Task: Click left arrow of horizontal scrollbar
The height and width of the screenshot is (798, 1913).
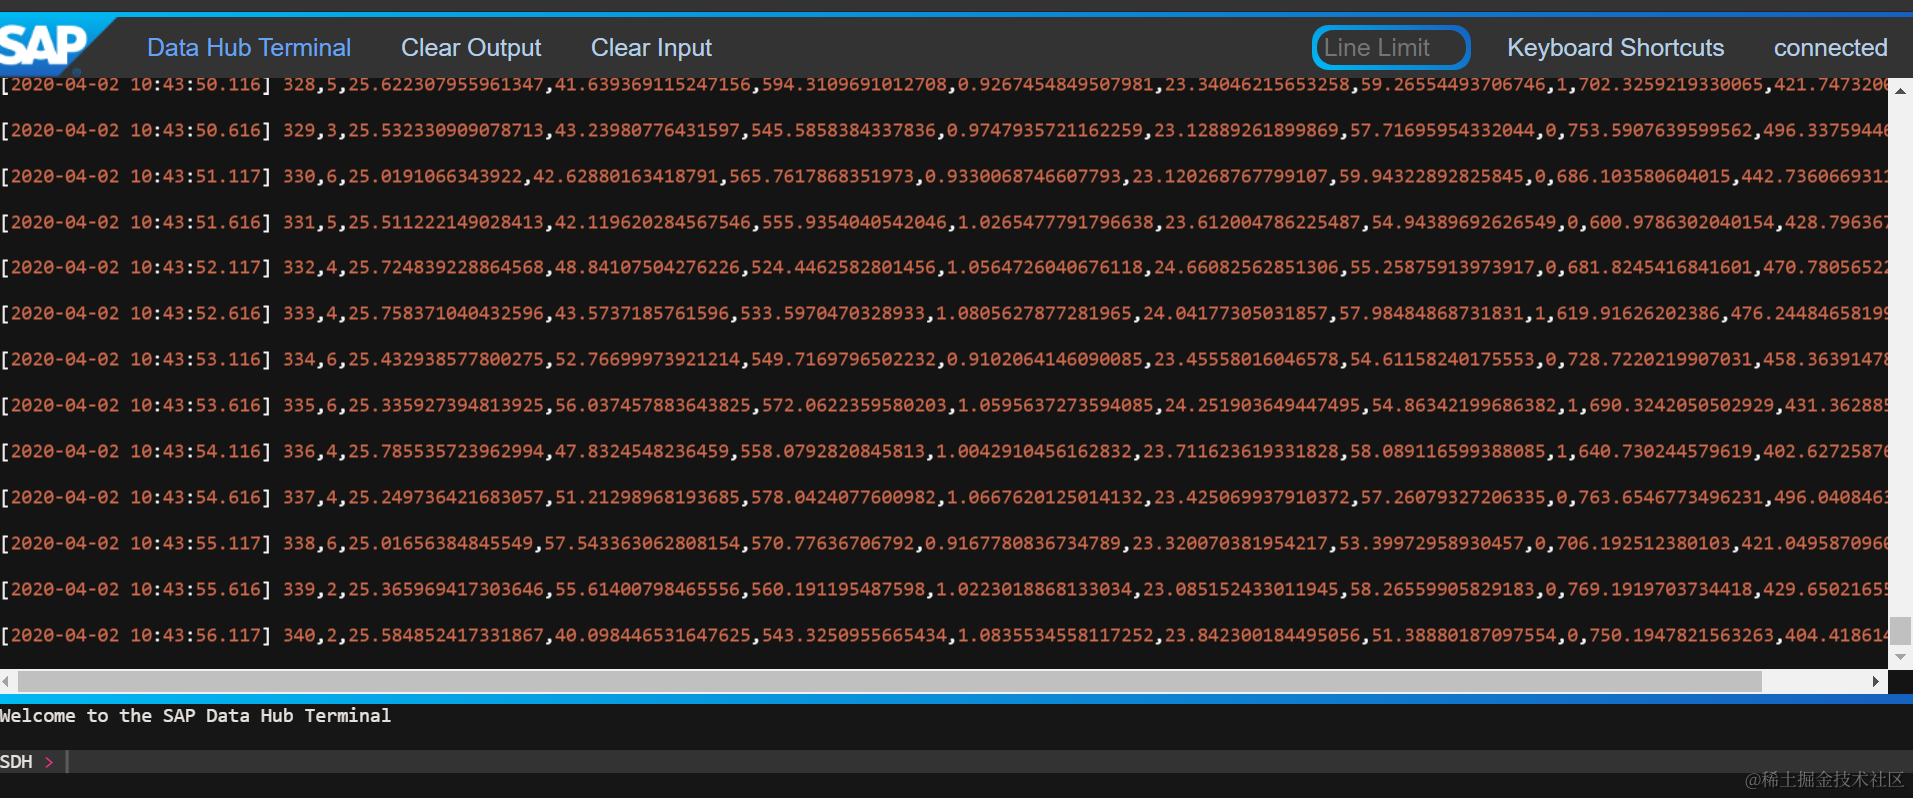Action: point(7,681)
